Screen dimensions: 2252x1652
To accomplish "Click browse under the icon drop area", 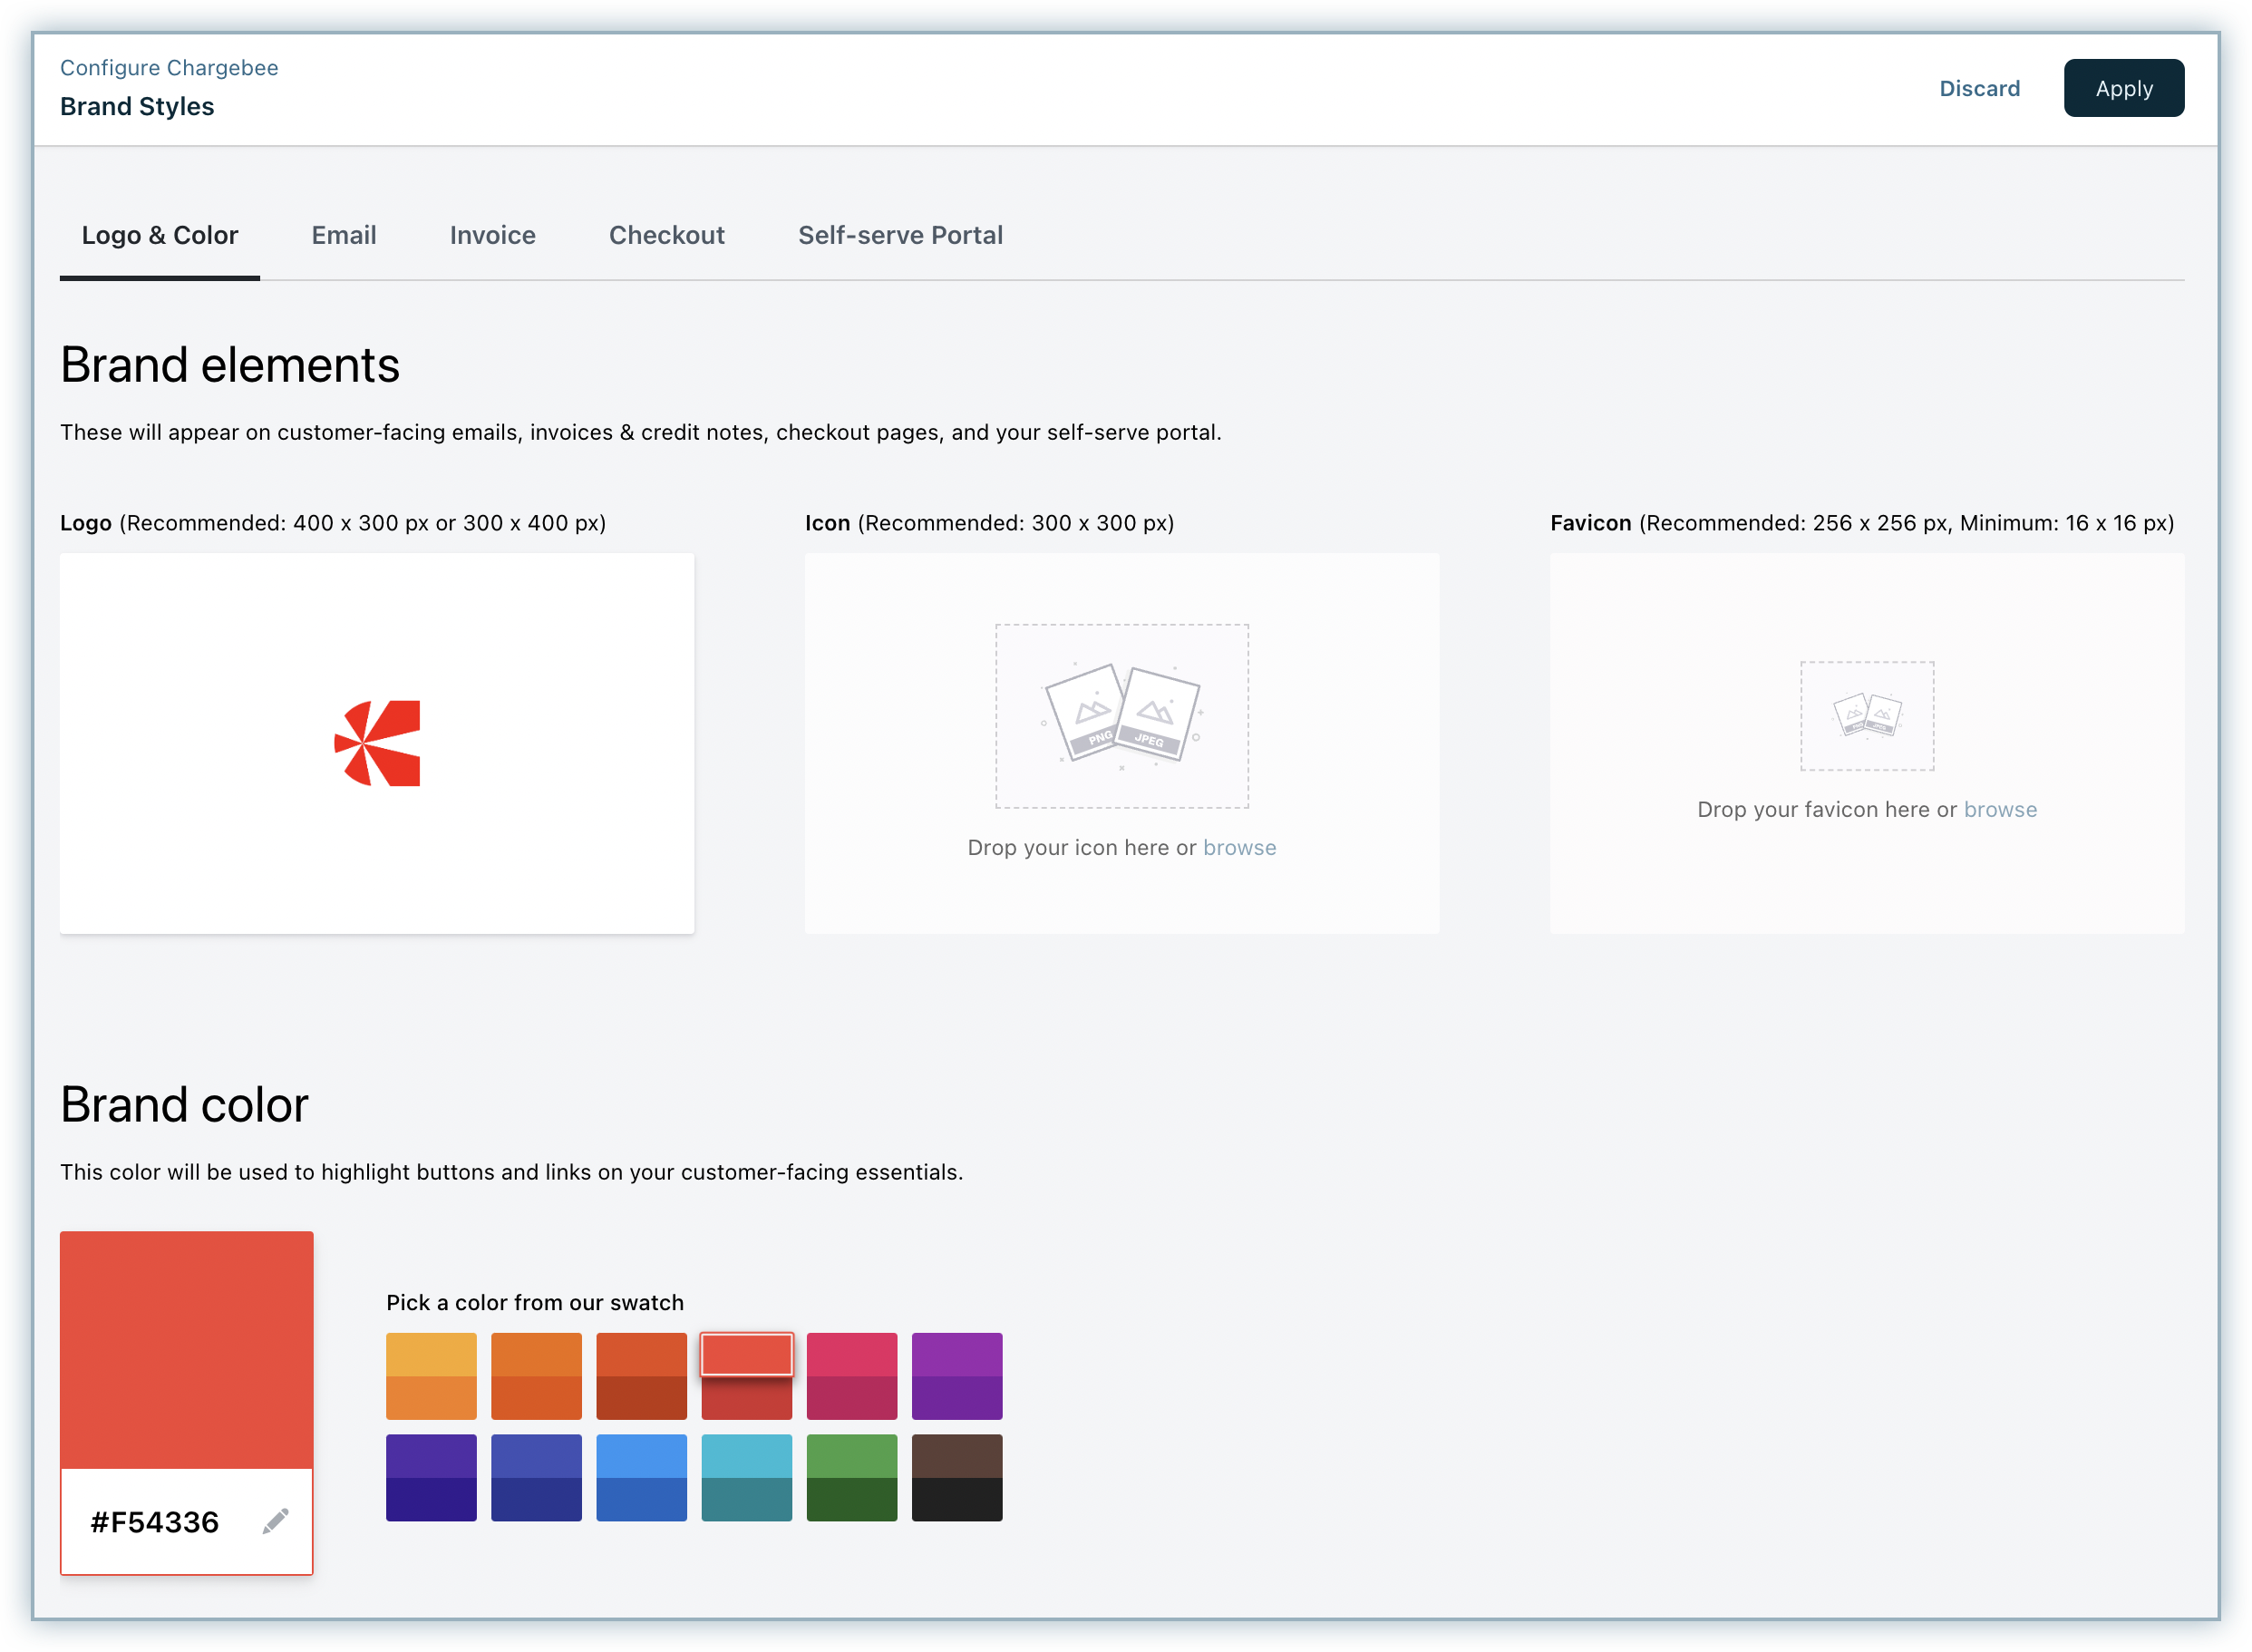I will [x=1239, y=847].
